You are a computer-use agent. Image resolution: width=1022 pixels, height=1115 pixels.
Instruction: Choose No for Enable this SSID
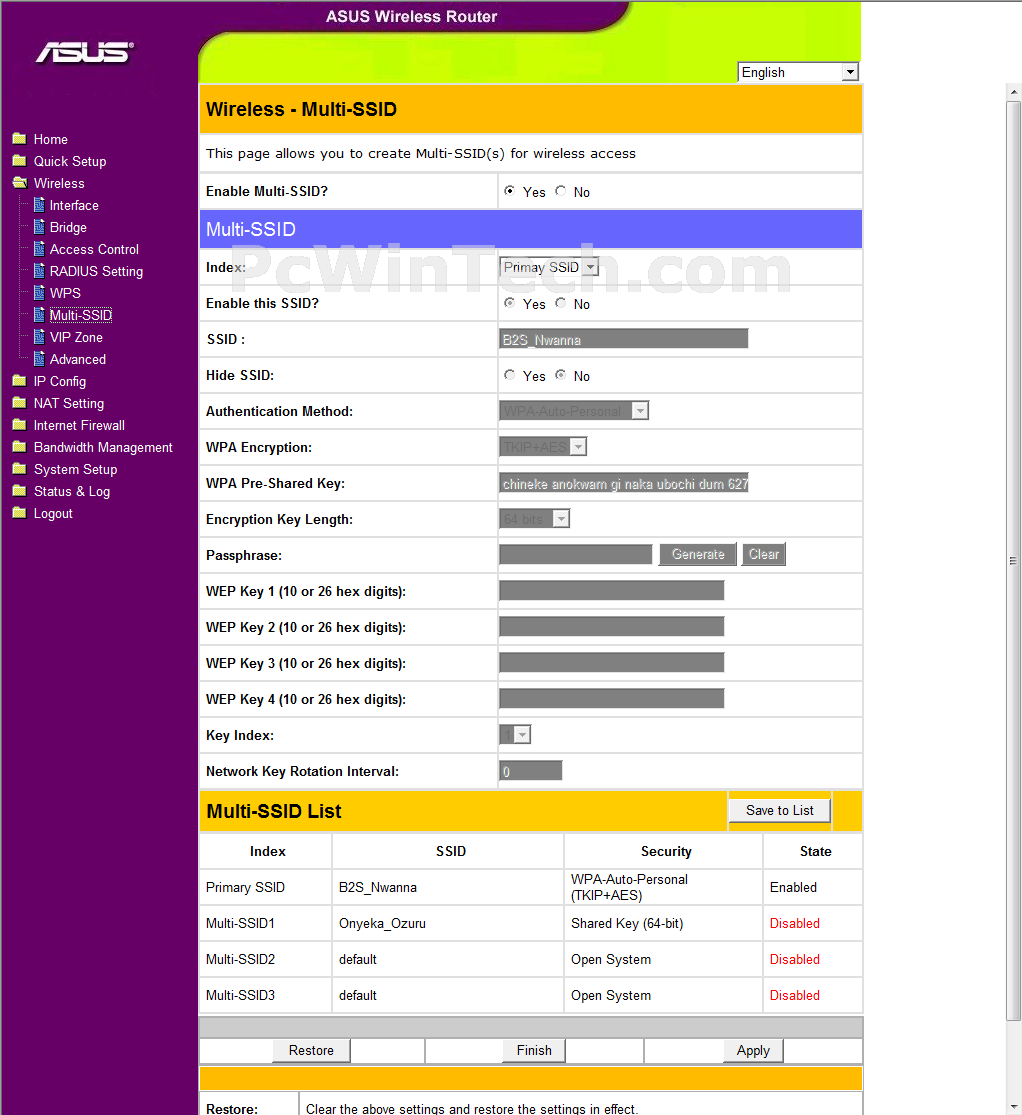[560, 303]
